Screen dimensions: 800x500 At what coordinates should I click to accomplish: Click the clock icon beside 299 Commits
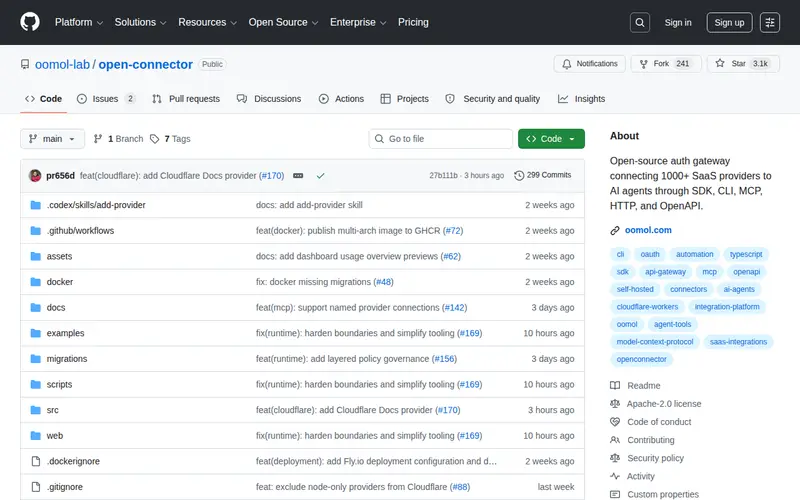tap(518, 175)
